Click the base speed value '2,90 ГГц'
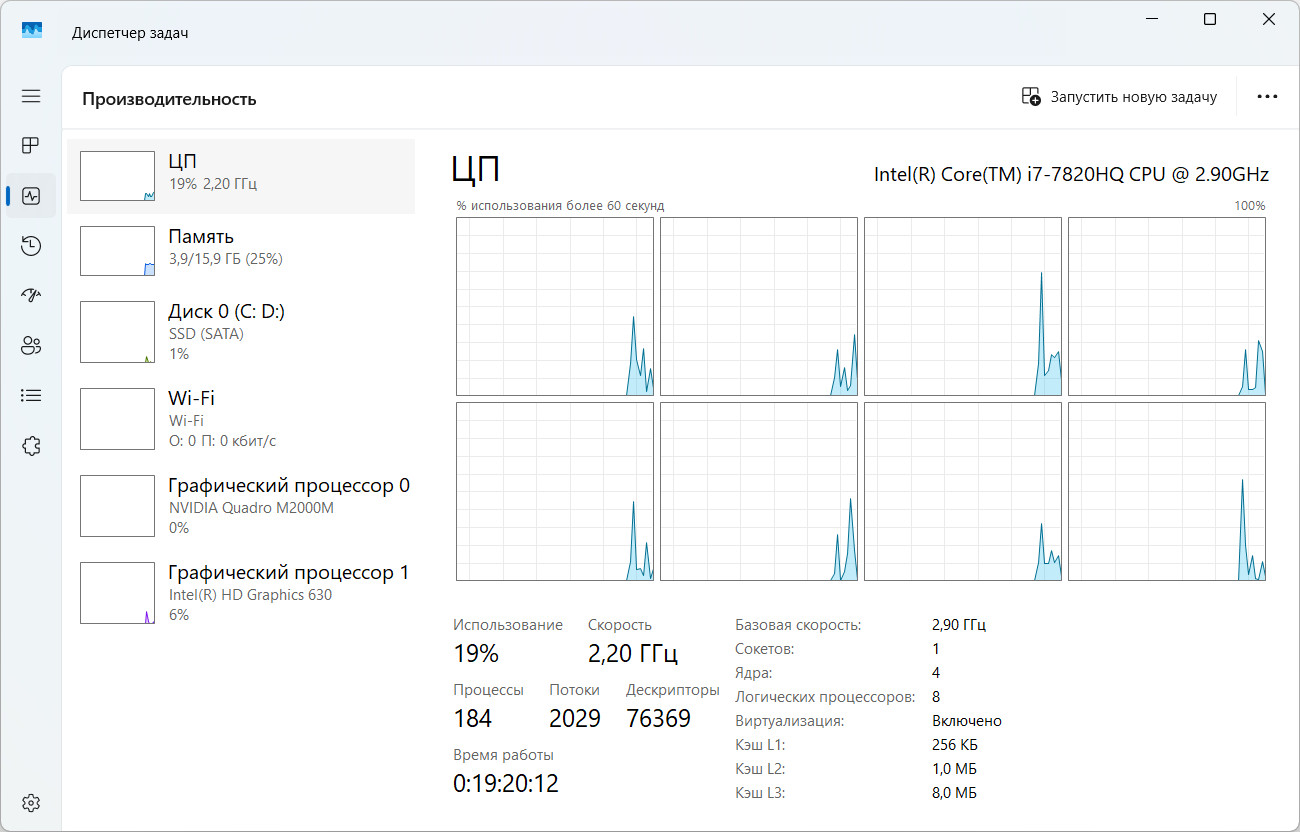 tap(959, 625)
